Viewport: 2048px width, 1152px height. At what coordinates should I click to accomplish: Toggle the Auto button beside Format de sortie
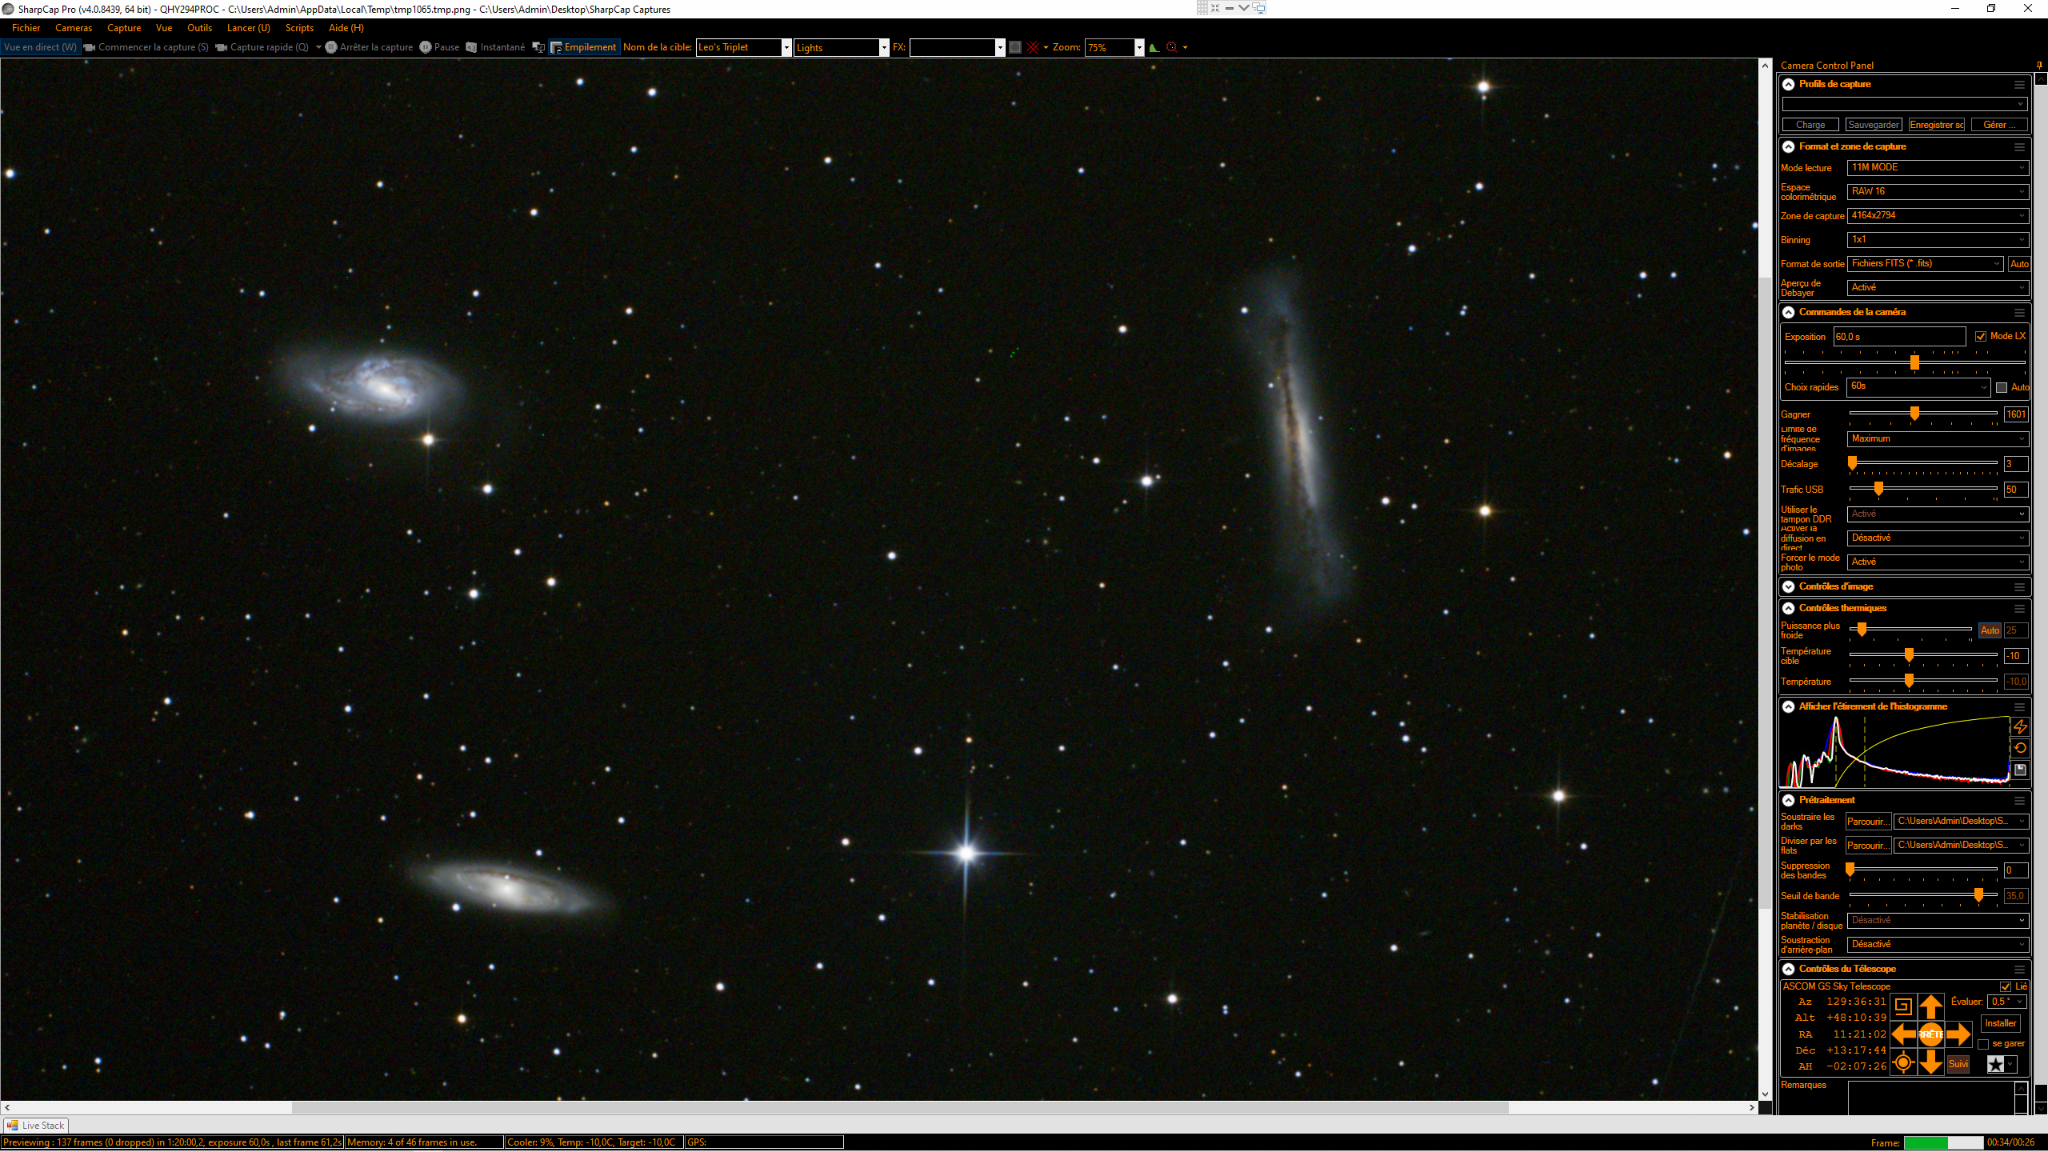point(2019,264)
